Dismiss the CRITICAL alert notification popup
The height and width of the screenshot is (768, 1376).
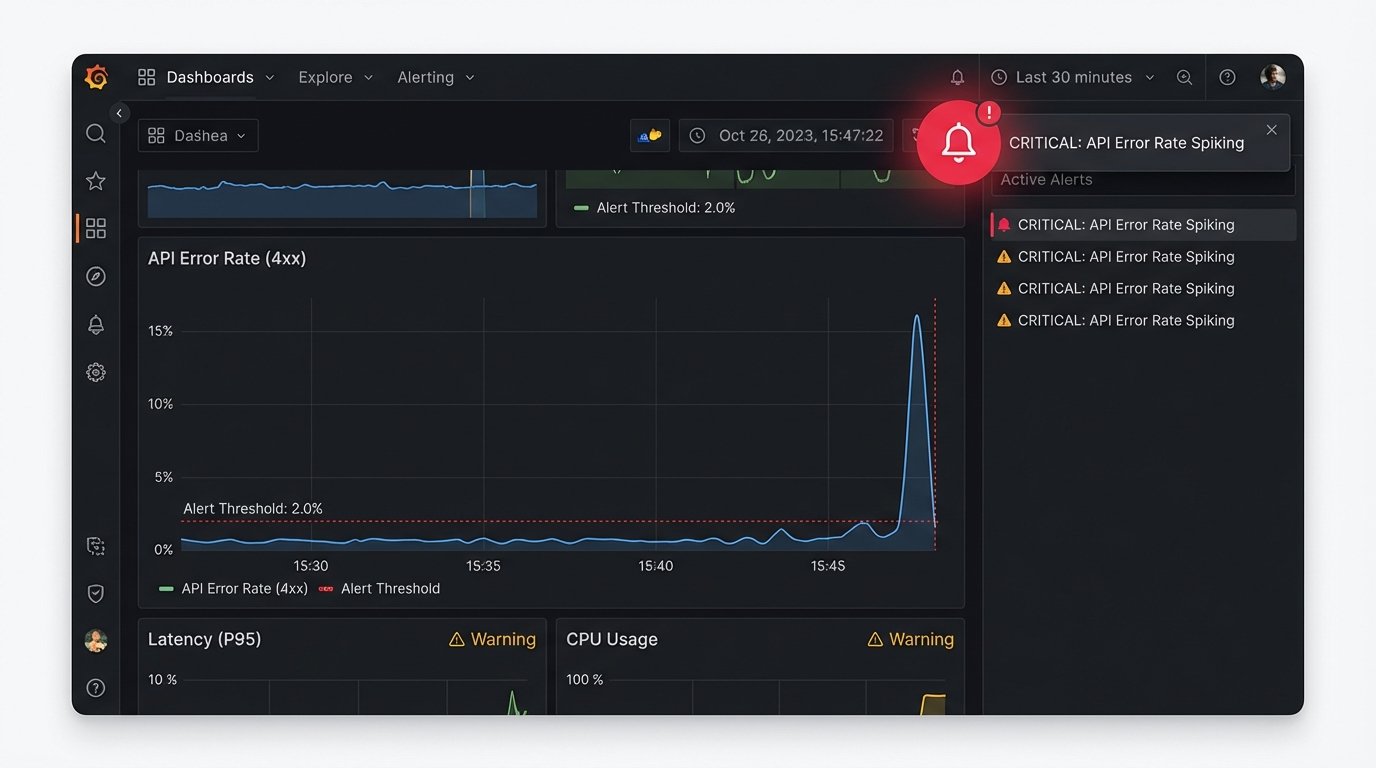tap(1271, 130)
